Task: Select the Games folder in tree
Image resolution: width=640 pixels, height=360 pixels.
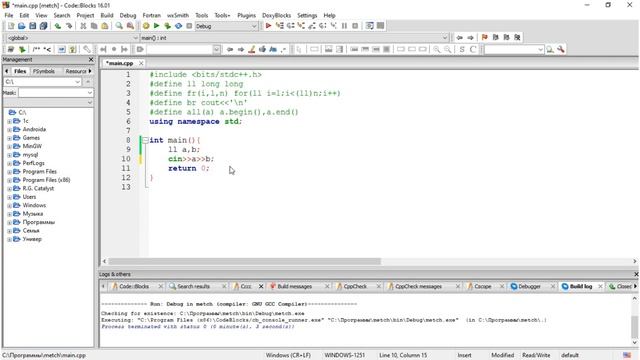Action: click(31, 138)
